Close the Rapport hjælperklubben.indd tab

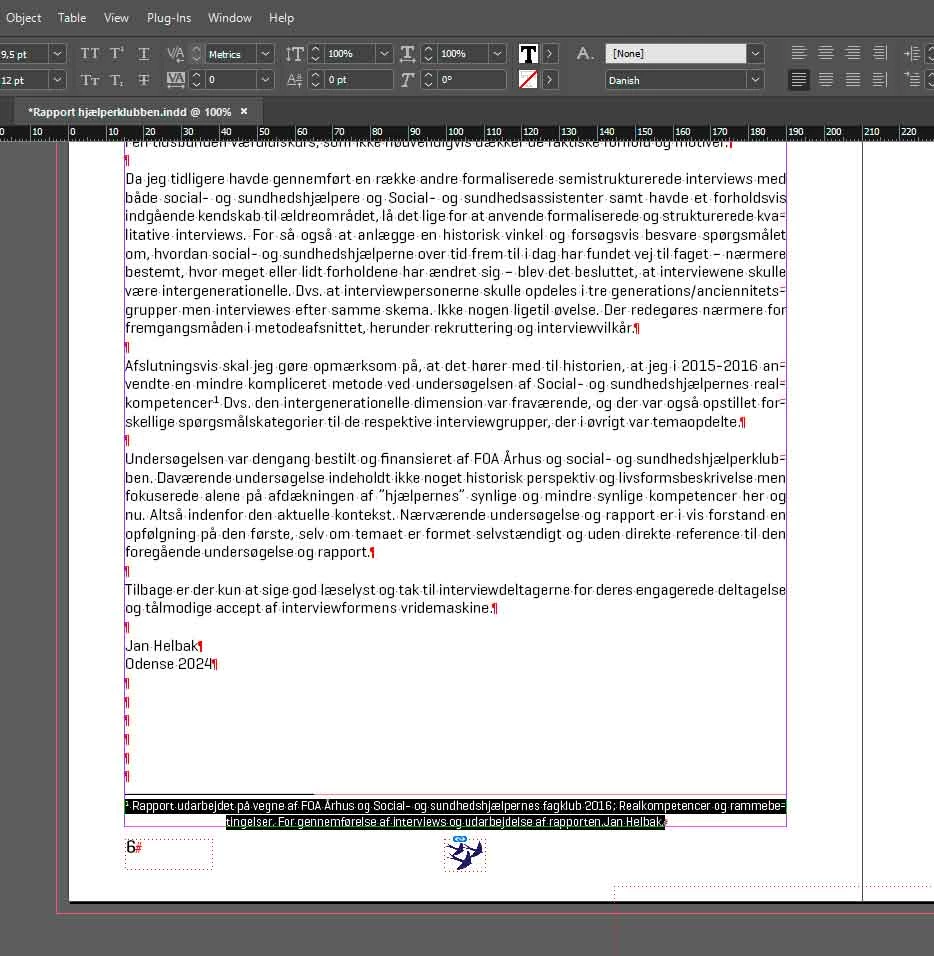[244, 111]
